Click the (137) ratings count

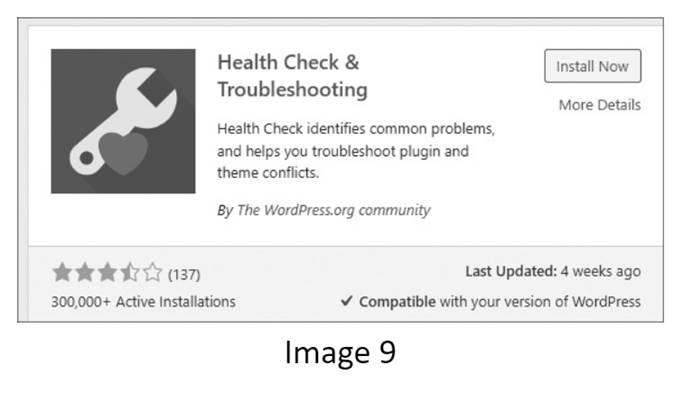184,274
